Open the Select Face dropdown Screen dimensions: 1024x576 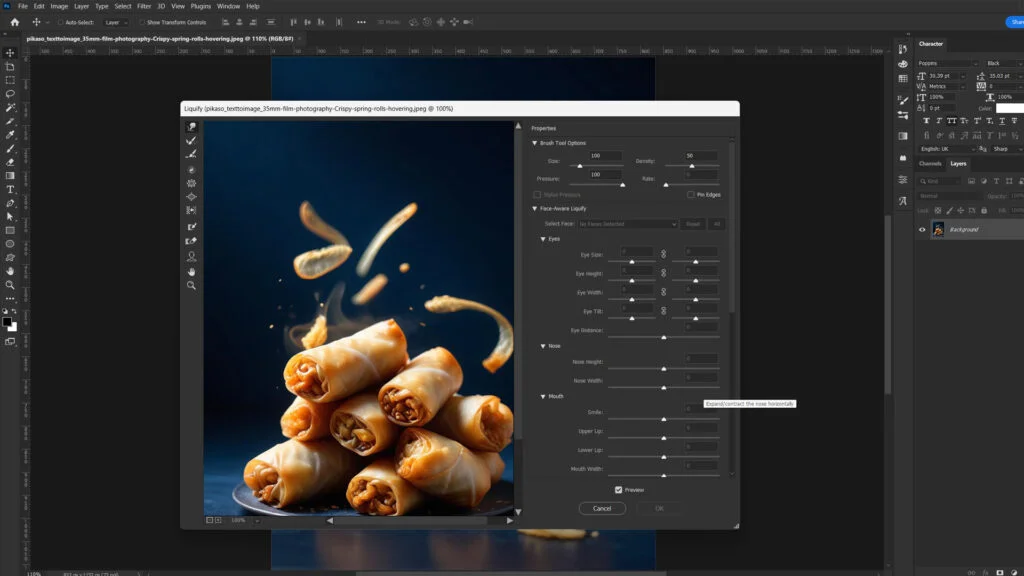click(x=627, y=224)
